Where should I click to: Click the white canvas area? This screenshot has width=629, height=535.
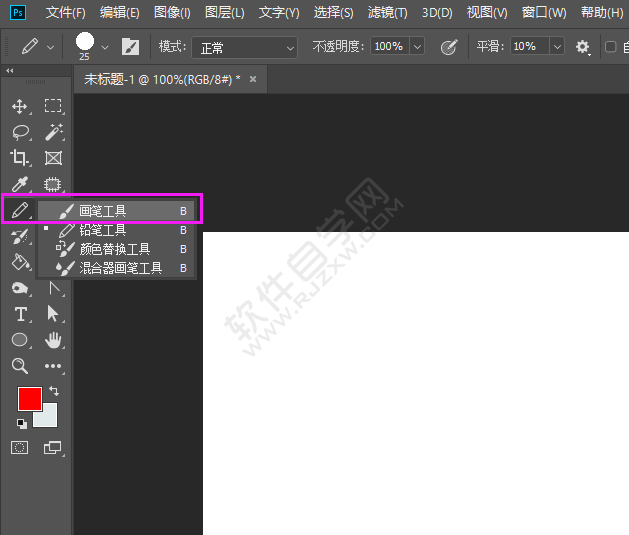coord(416,383)
